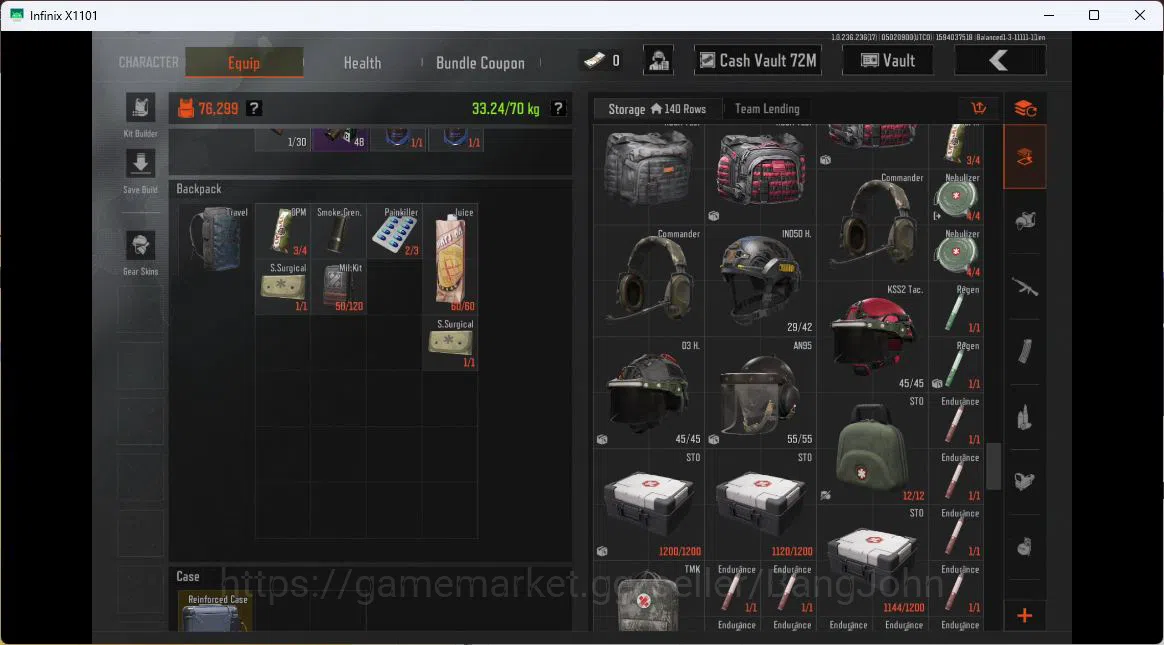Select the grey tactical backpack in storage
Image resolution: width=1164 pixels, height=645 pixels.
tap(648, 168)
